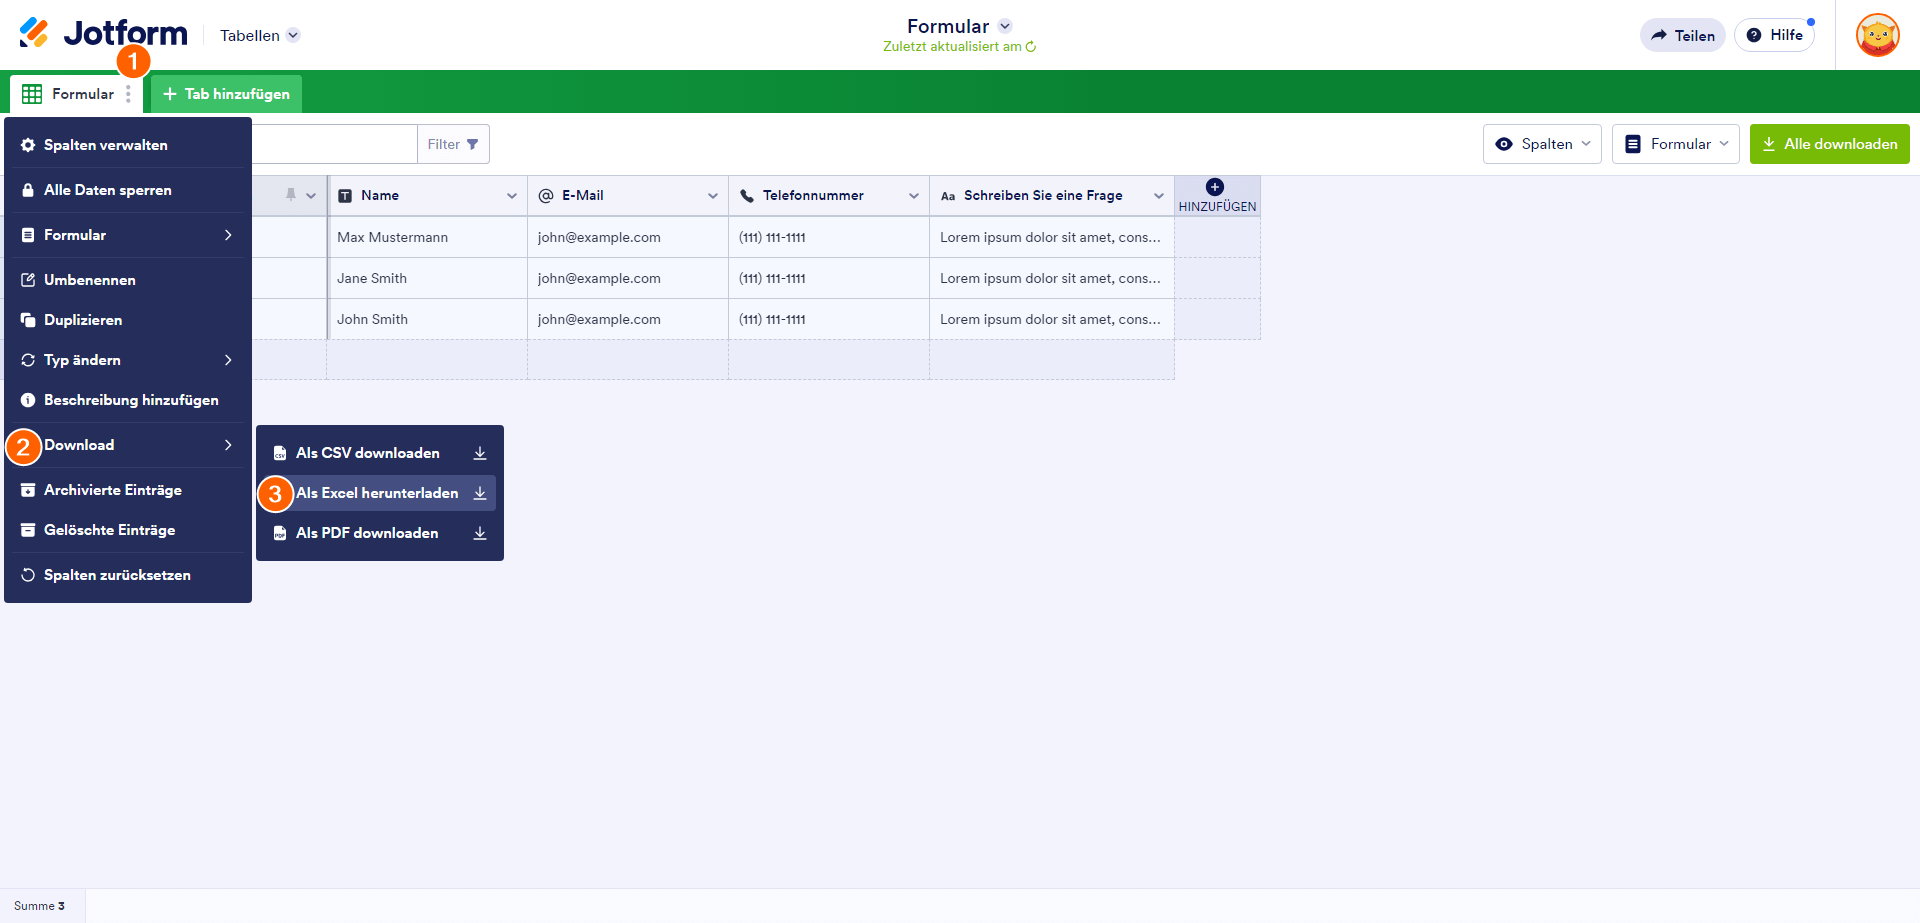Click the pin icon in the table header
Screen dimensions: 1920x923
(x=291, y=195)
